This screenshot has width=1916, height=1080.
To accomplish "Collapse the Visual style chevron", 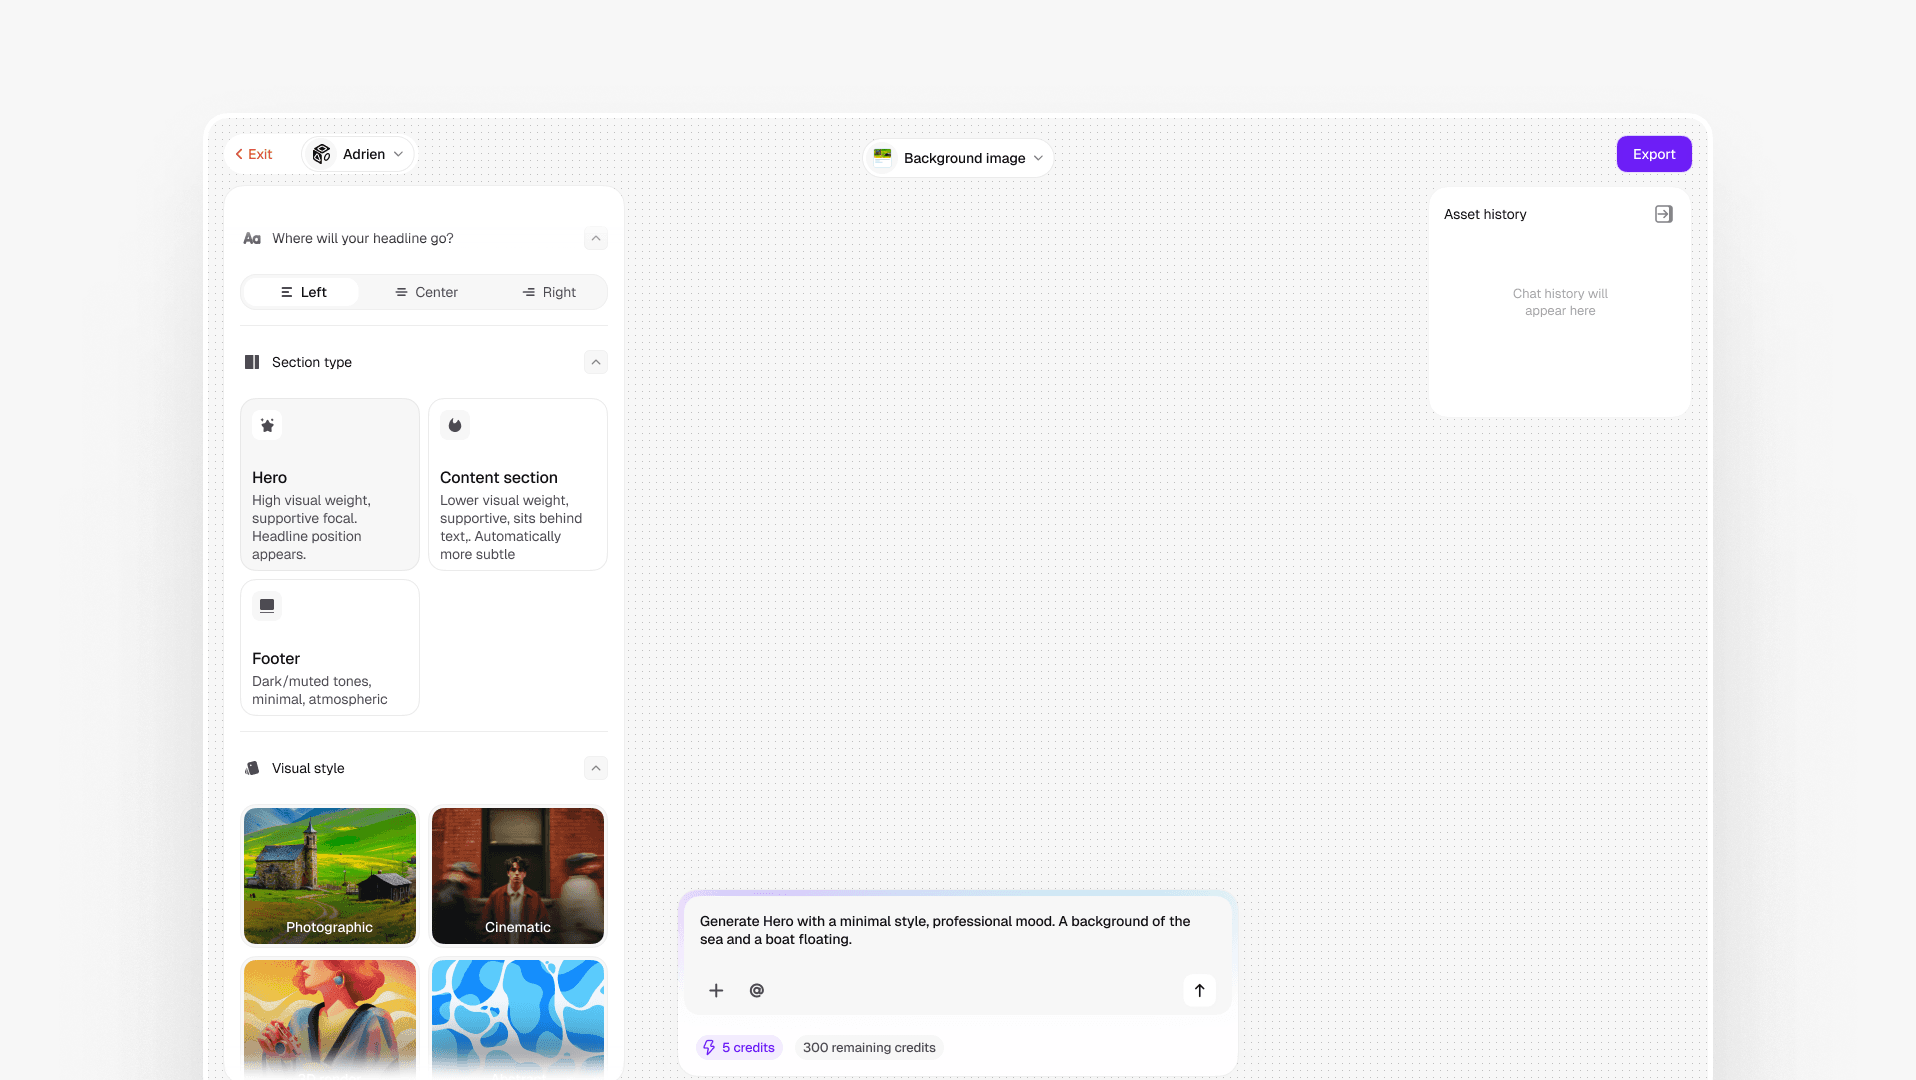I will click(x=596, y=768).
